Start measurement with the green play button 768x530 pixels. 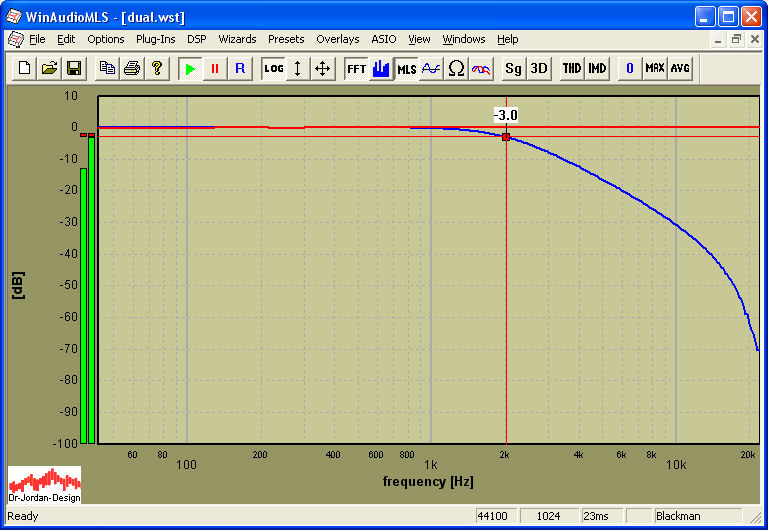(190, 68)
